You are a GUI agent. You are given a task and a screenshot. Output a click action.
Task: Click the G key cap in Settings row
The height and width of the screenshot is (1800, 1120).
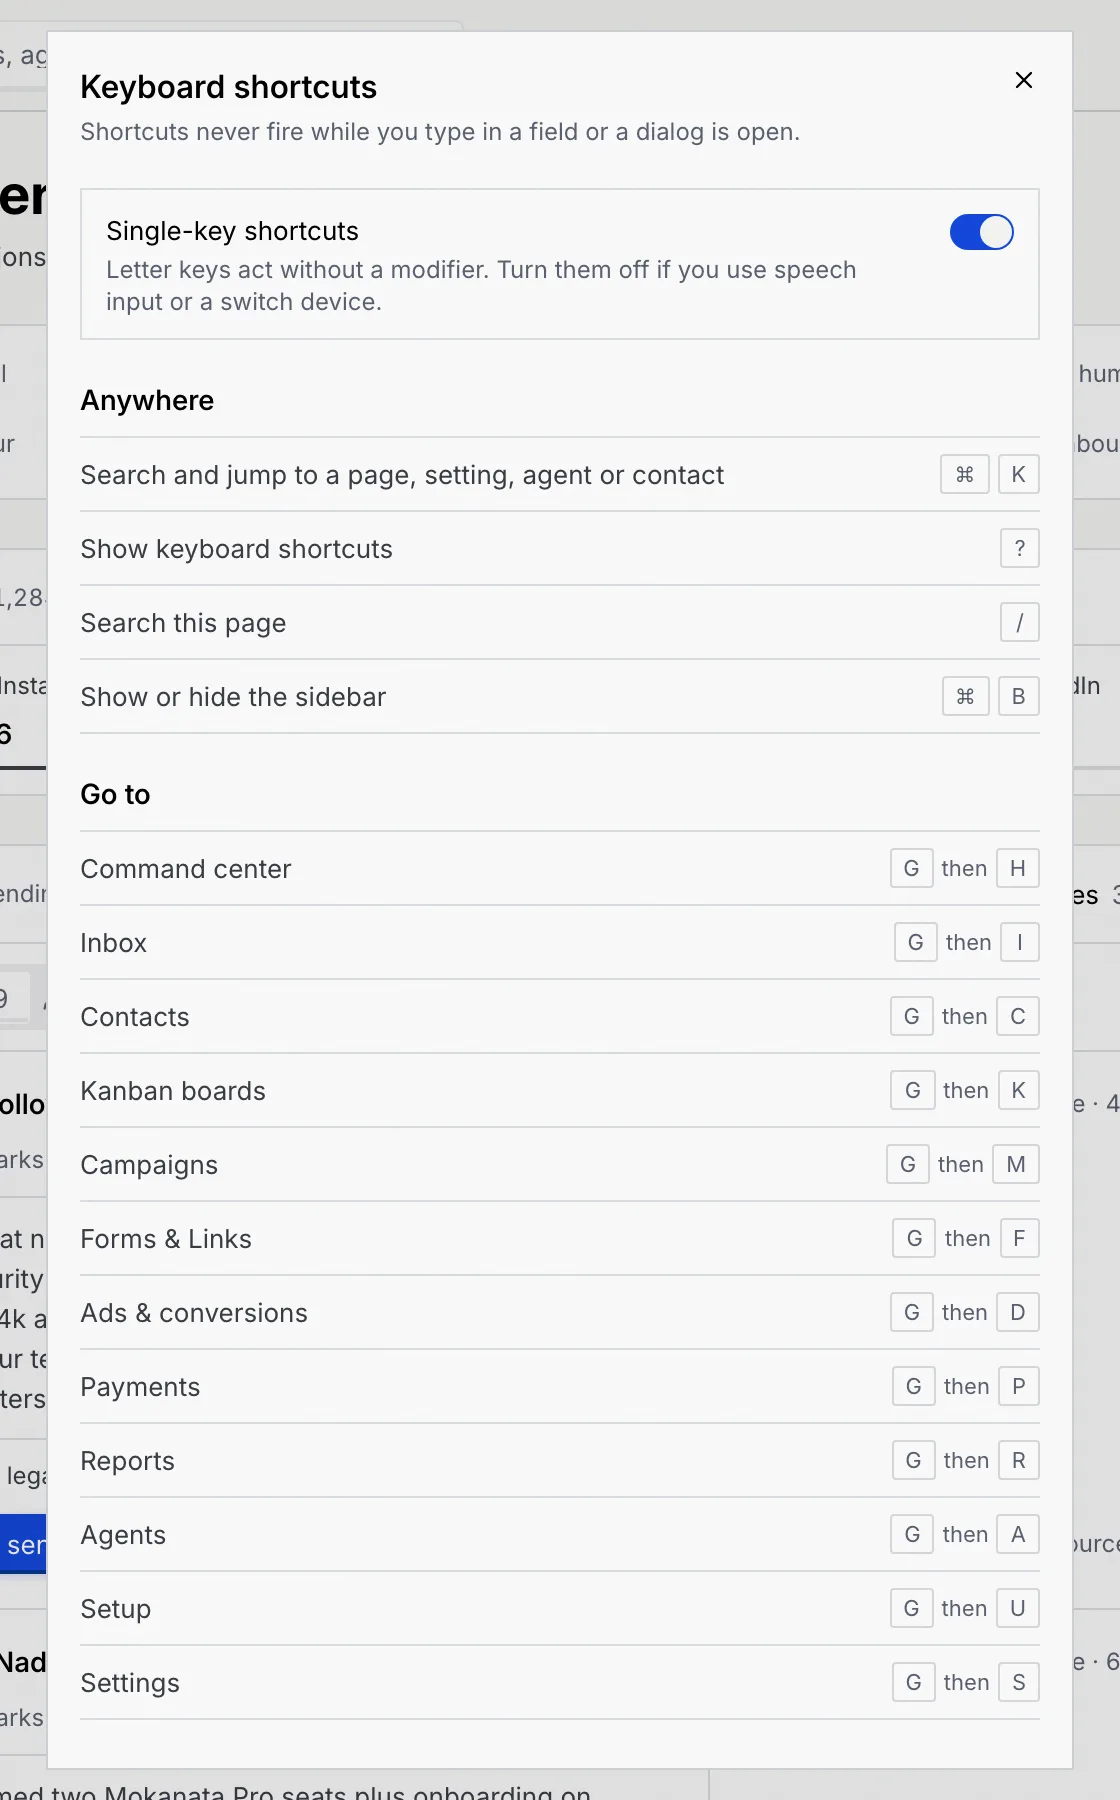click(913, 1682)
